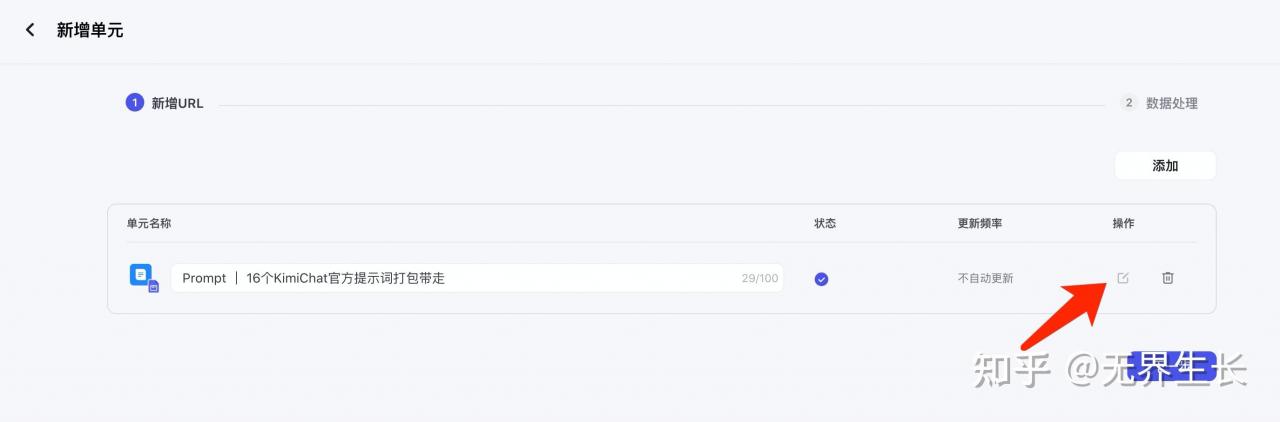Viewport: 1280px width, 422px height.
Task: Click the edit pencil icon under 操作
Action: 1122,278
